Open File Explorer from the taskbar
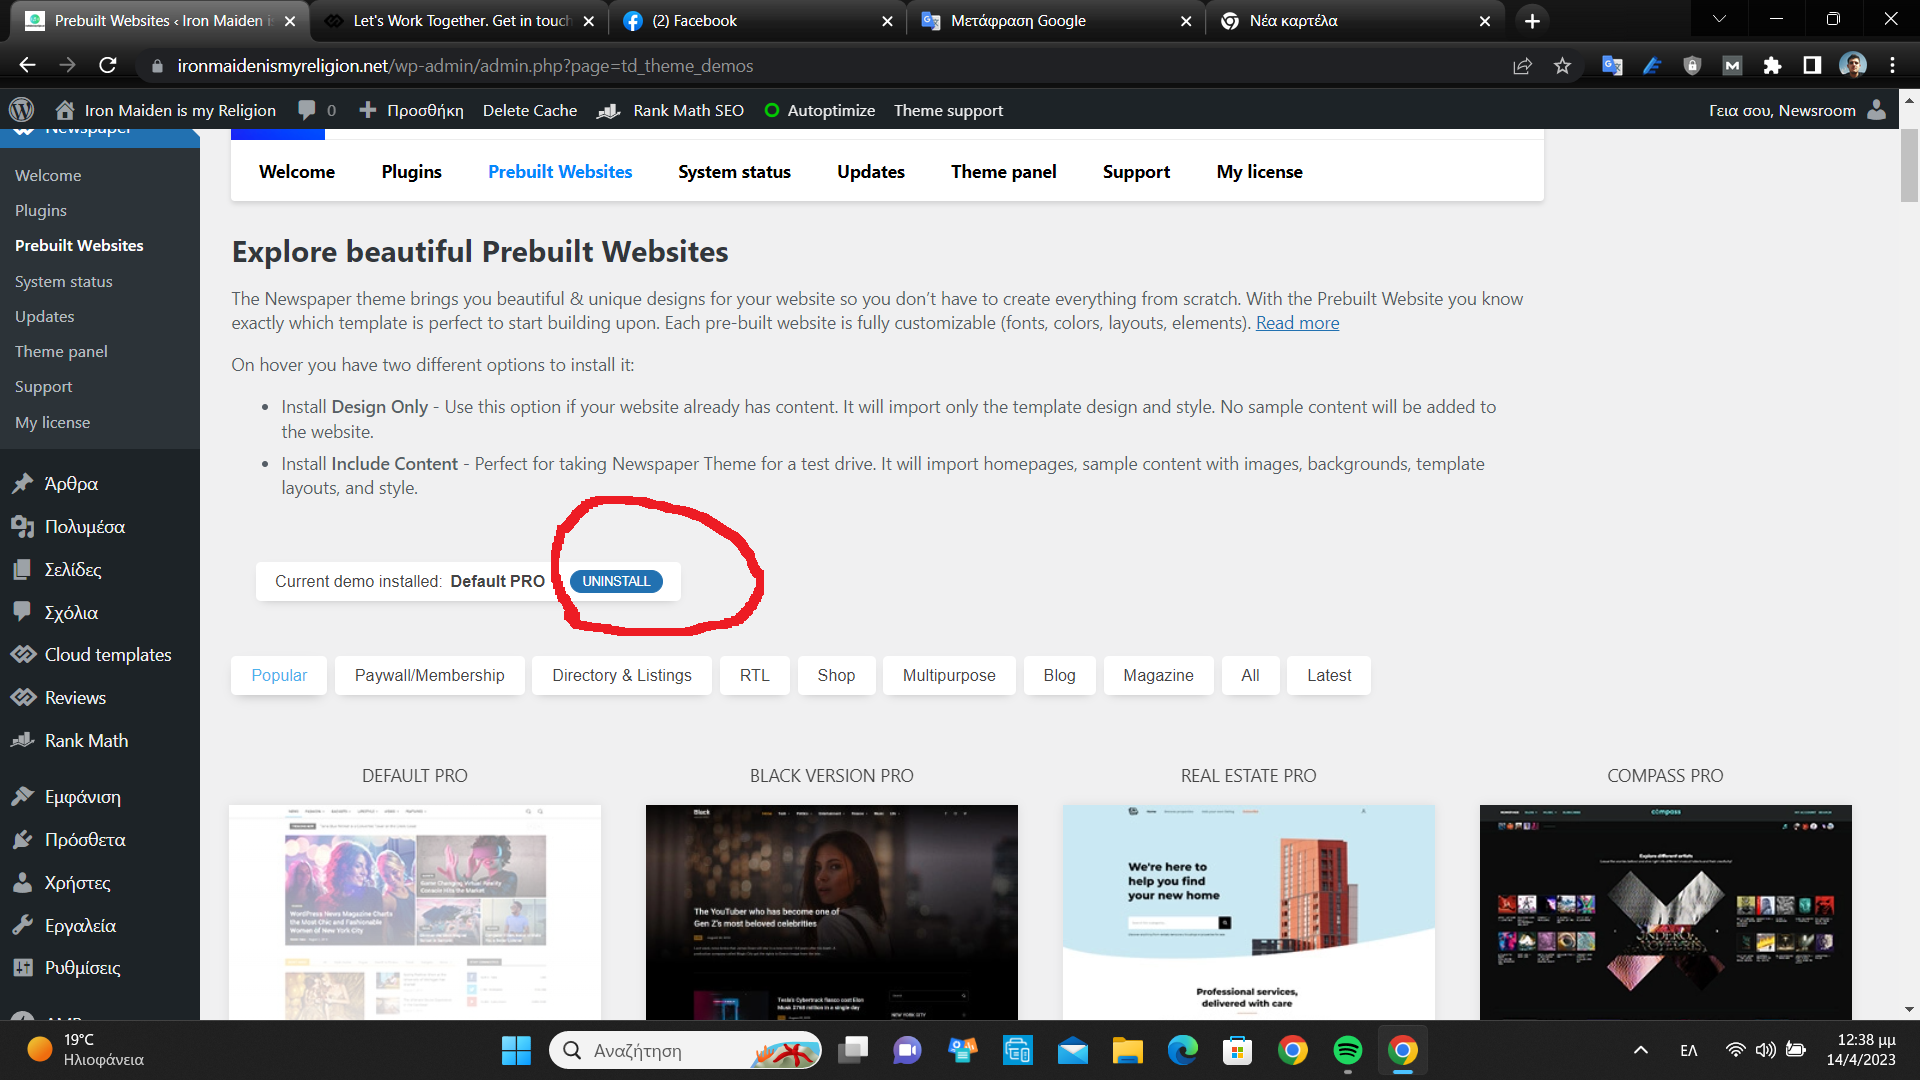 tap(1127, 1050)
